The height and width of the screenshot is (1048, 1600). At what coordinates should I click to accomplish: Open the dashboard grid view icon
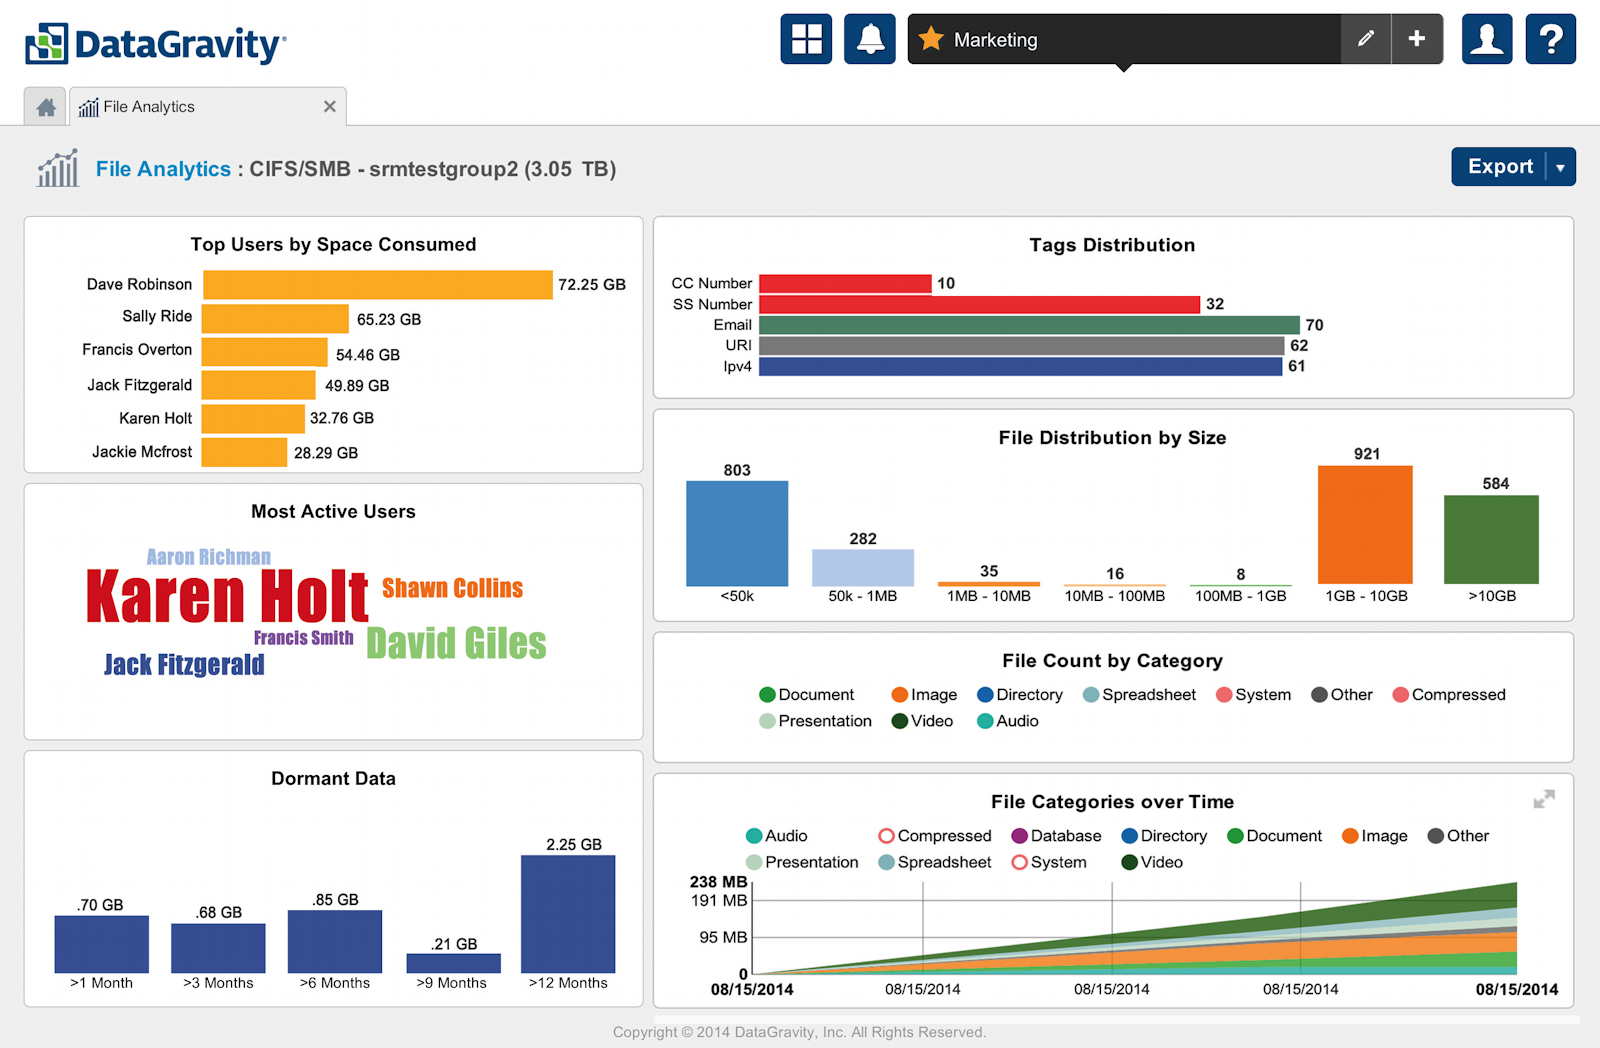pyautogui.click(x=806, y=39)
